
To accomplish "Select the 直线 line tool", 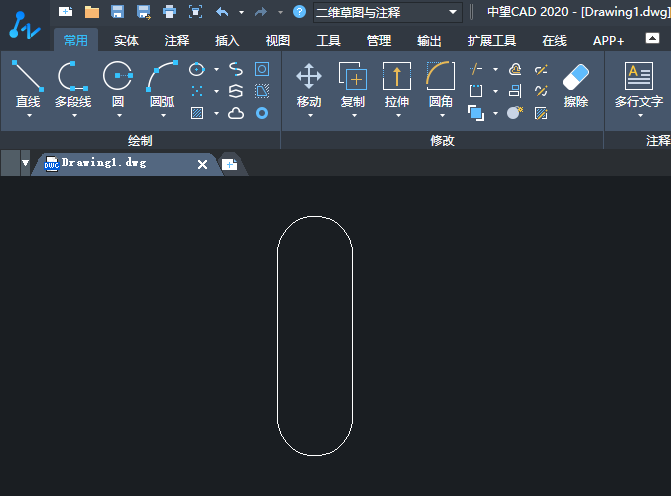I will [28, 84].
